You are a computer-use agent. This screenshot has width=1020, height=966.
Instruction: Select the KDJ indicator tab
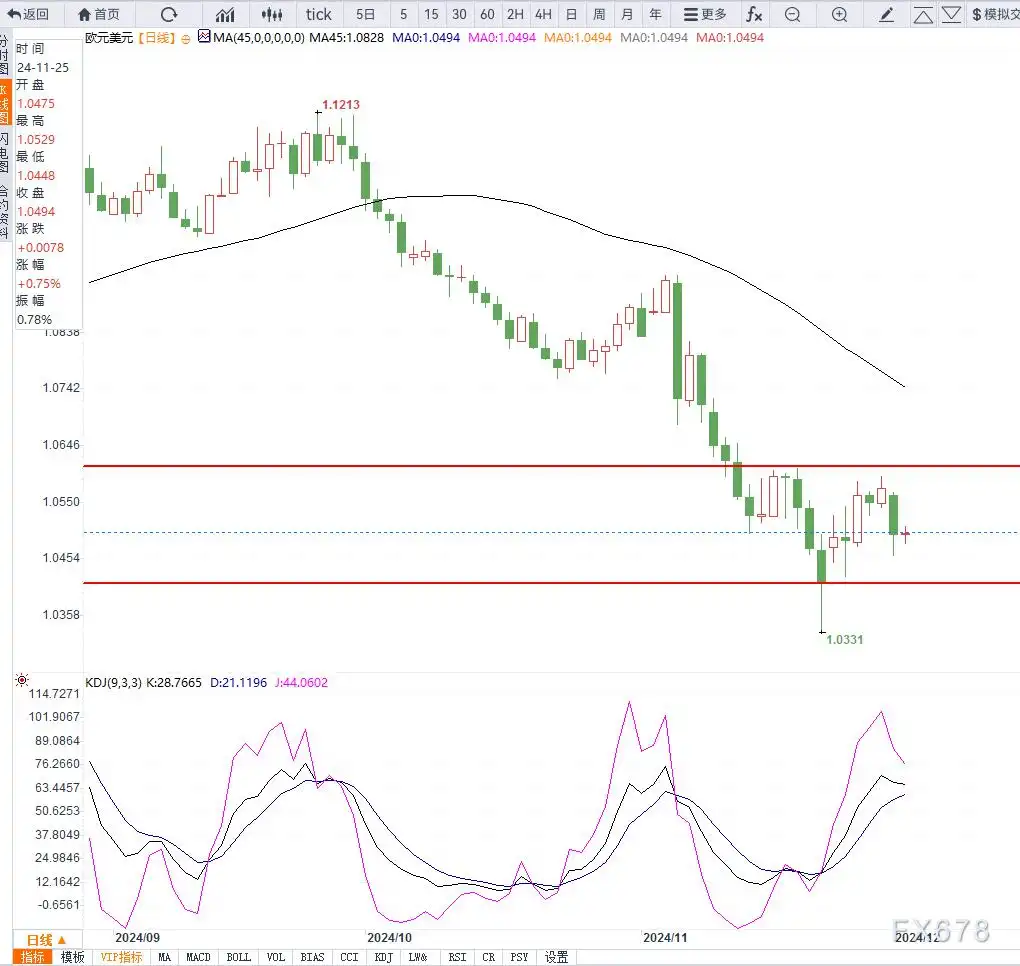point(384,957)
